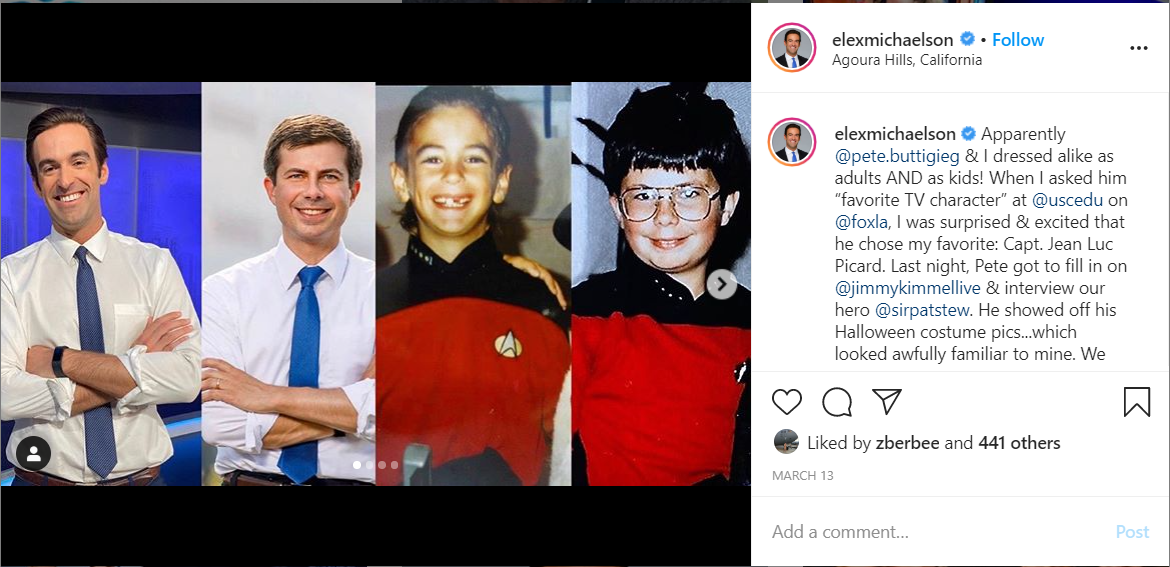The image size is (1170, 567).
Task: Submit the comment with the Post button
Action: point(1132,532)
